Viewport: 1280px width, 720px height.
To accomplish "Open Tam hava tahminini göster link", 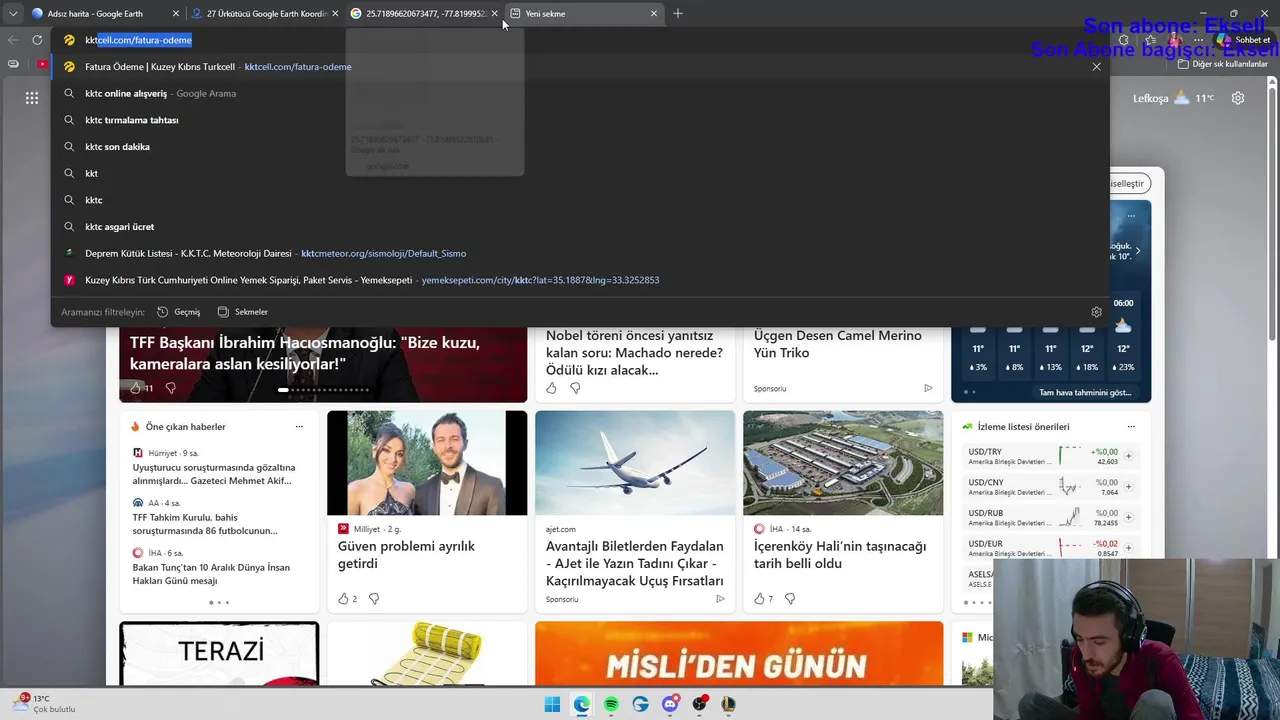I will pos(1085,393).
